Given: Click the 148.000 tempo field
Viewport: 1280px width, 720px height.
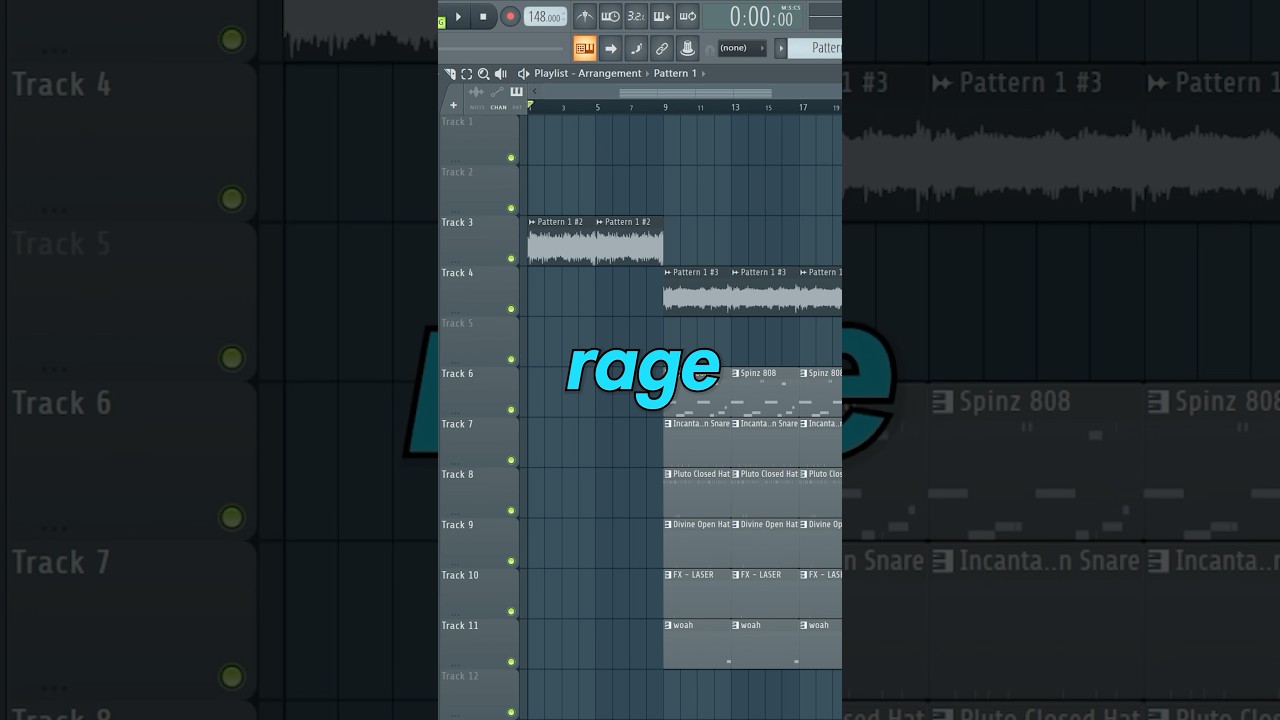Looking at the screenshot, I should 545,17.
